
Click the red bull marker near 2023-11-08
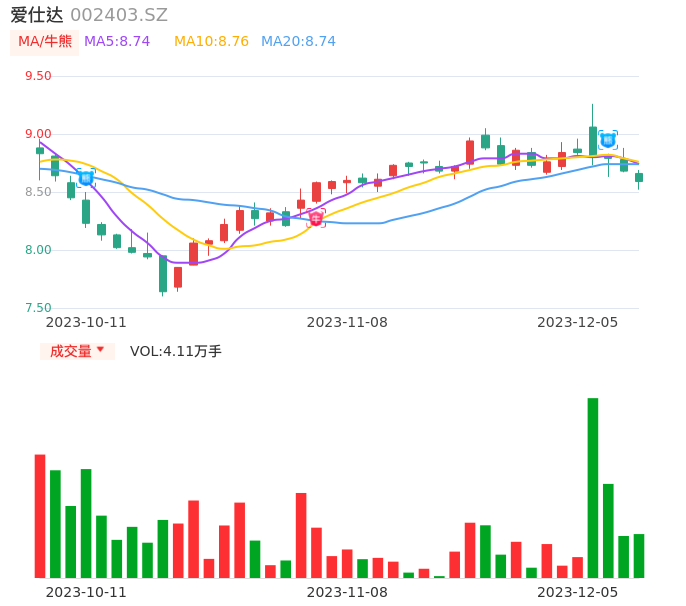coord(316,218)
